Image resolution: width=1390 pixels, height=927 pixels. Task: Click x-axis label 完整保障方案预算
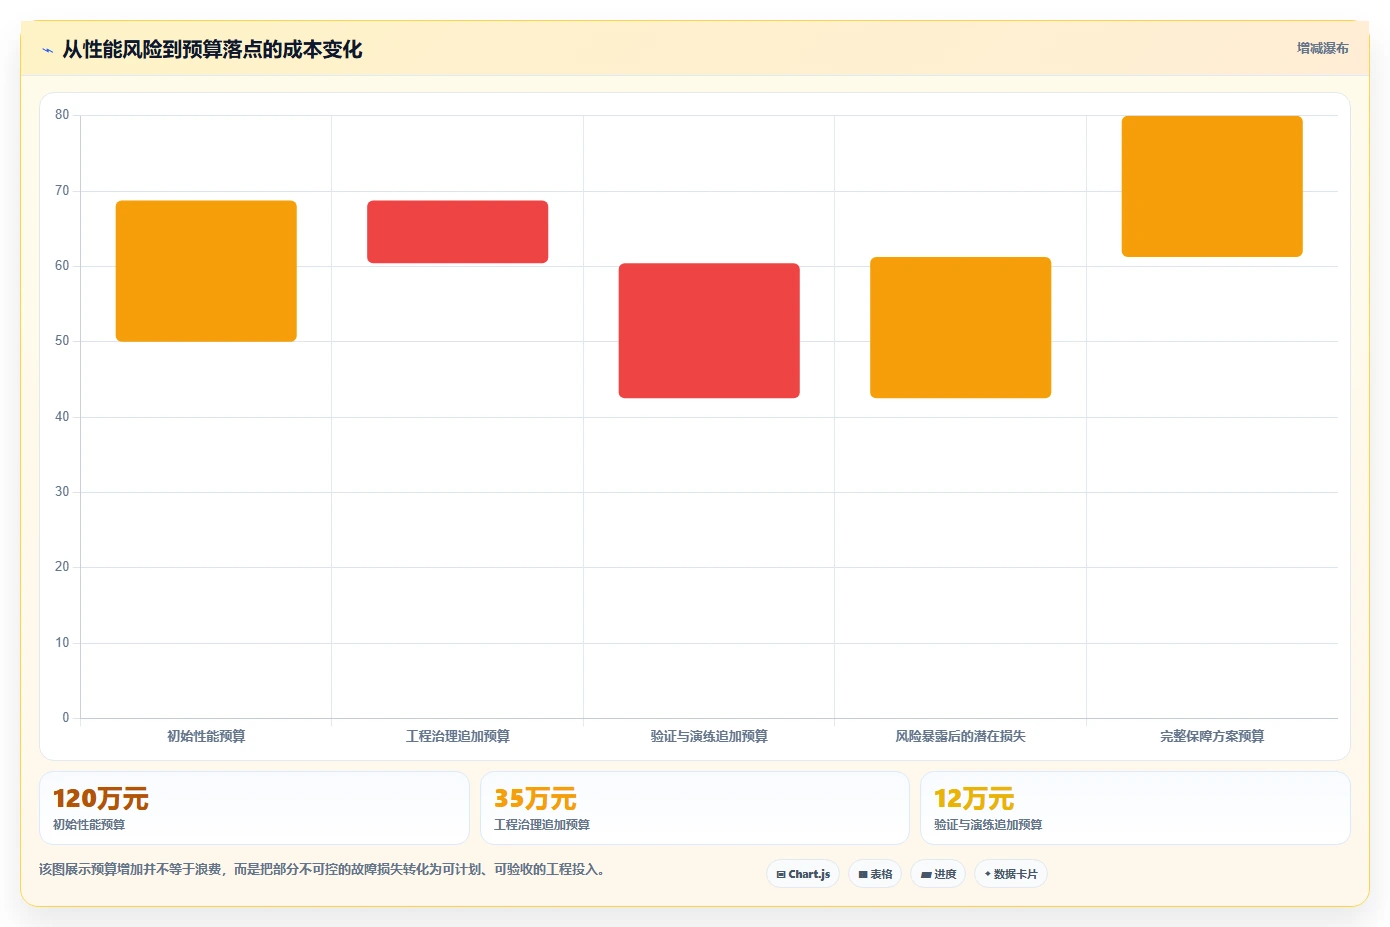1212,736
